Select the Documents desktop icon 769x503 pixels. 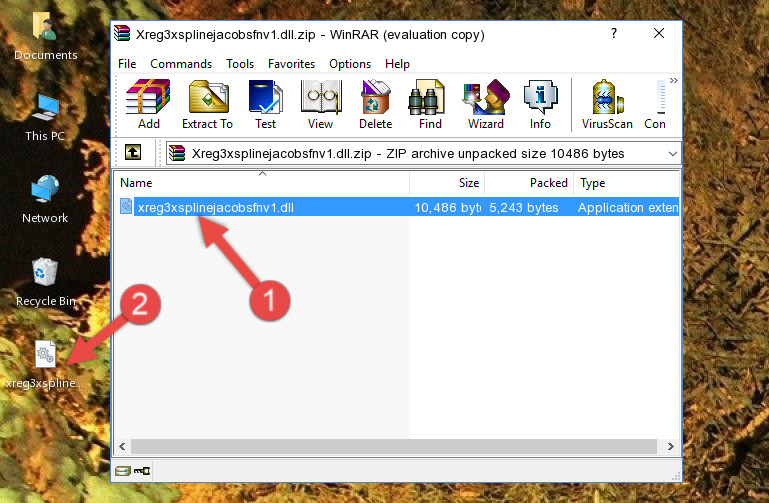coord(45,37)
